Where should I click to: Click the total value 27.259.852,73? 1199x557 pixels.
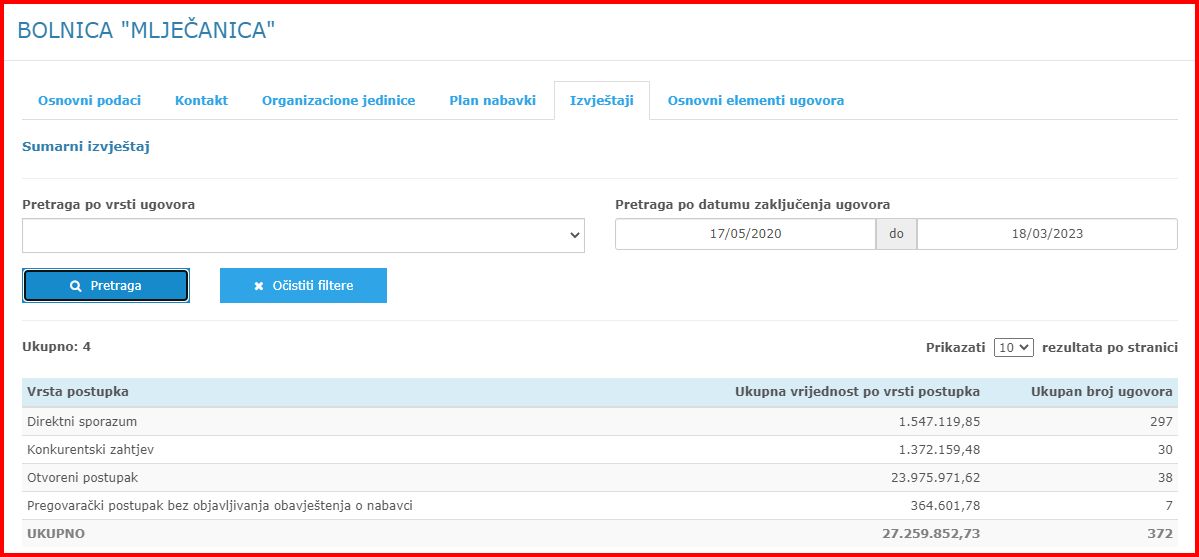(931, 533)
